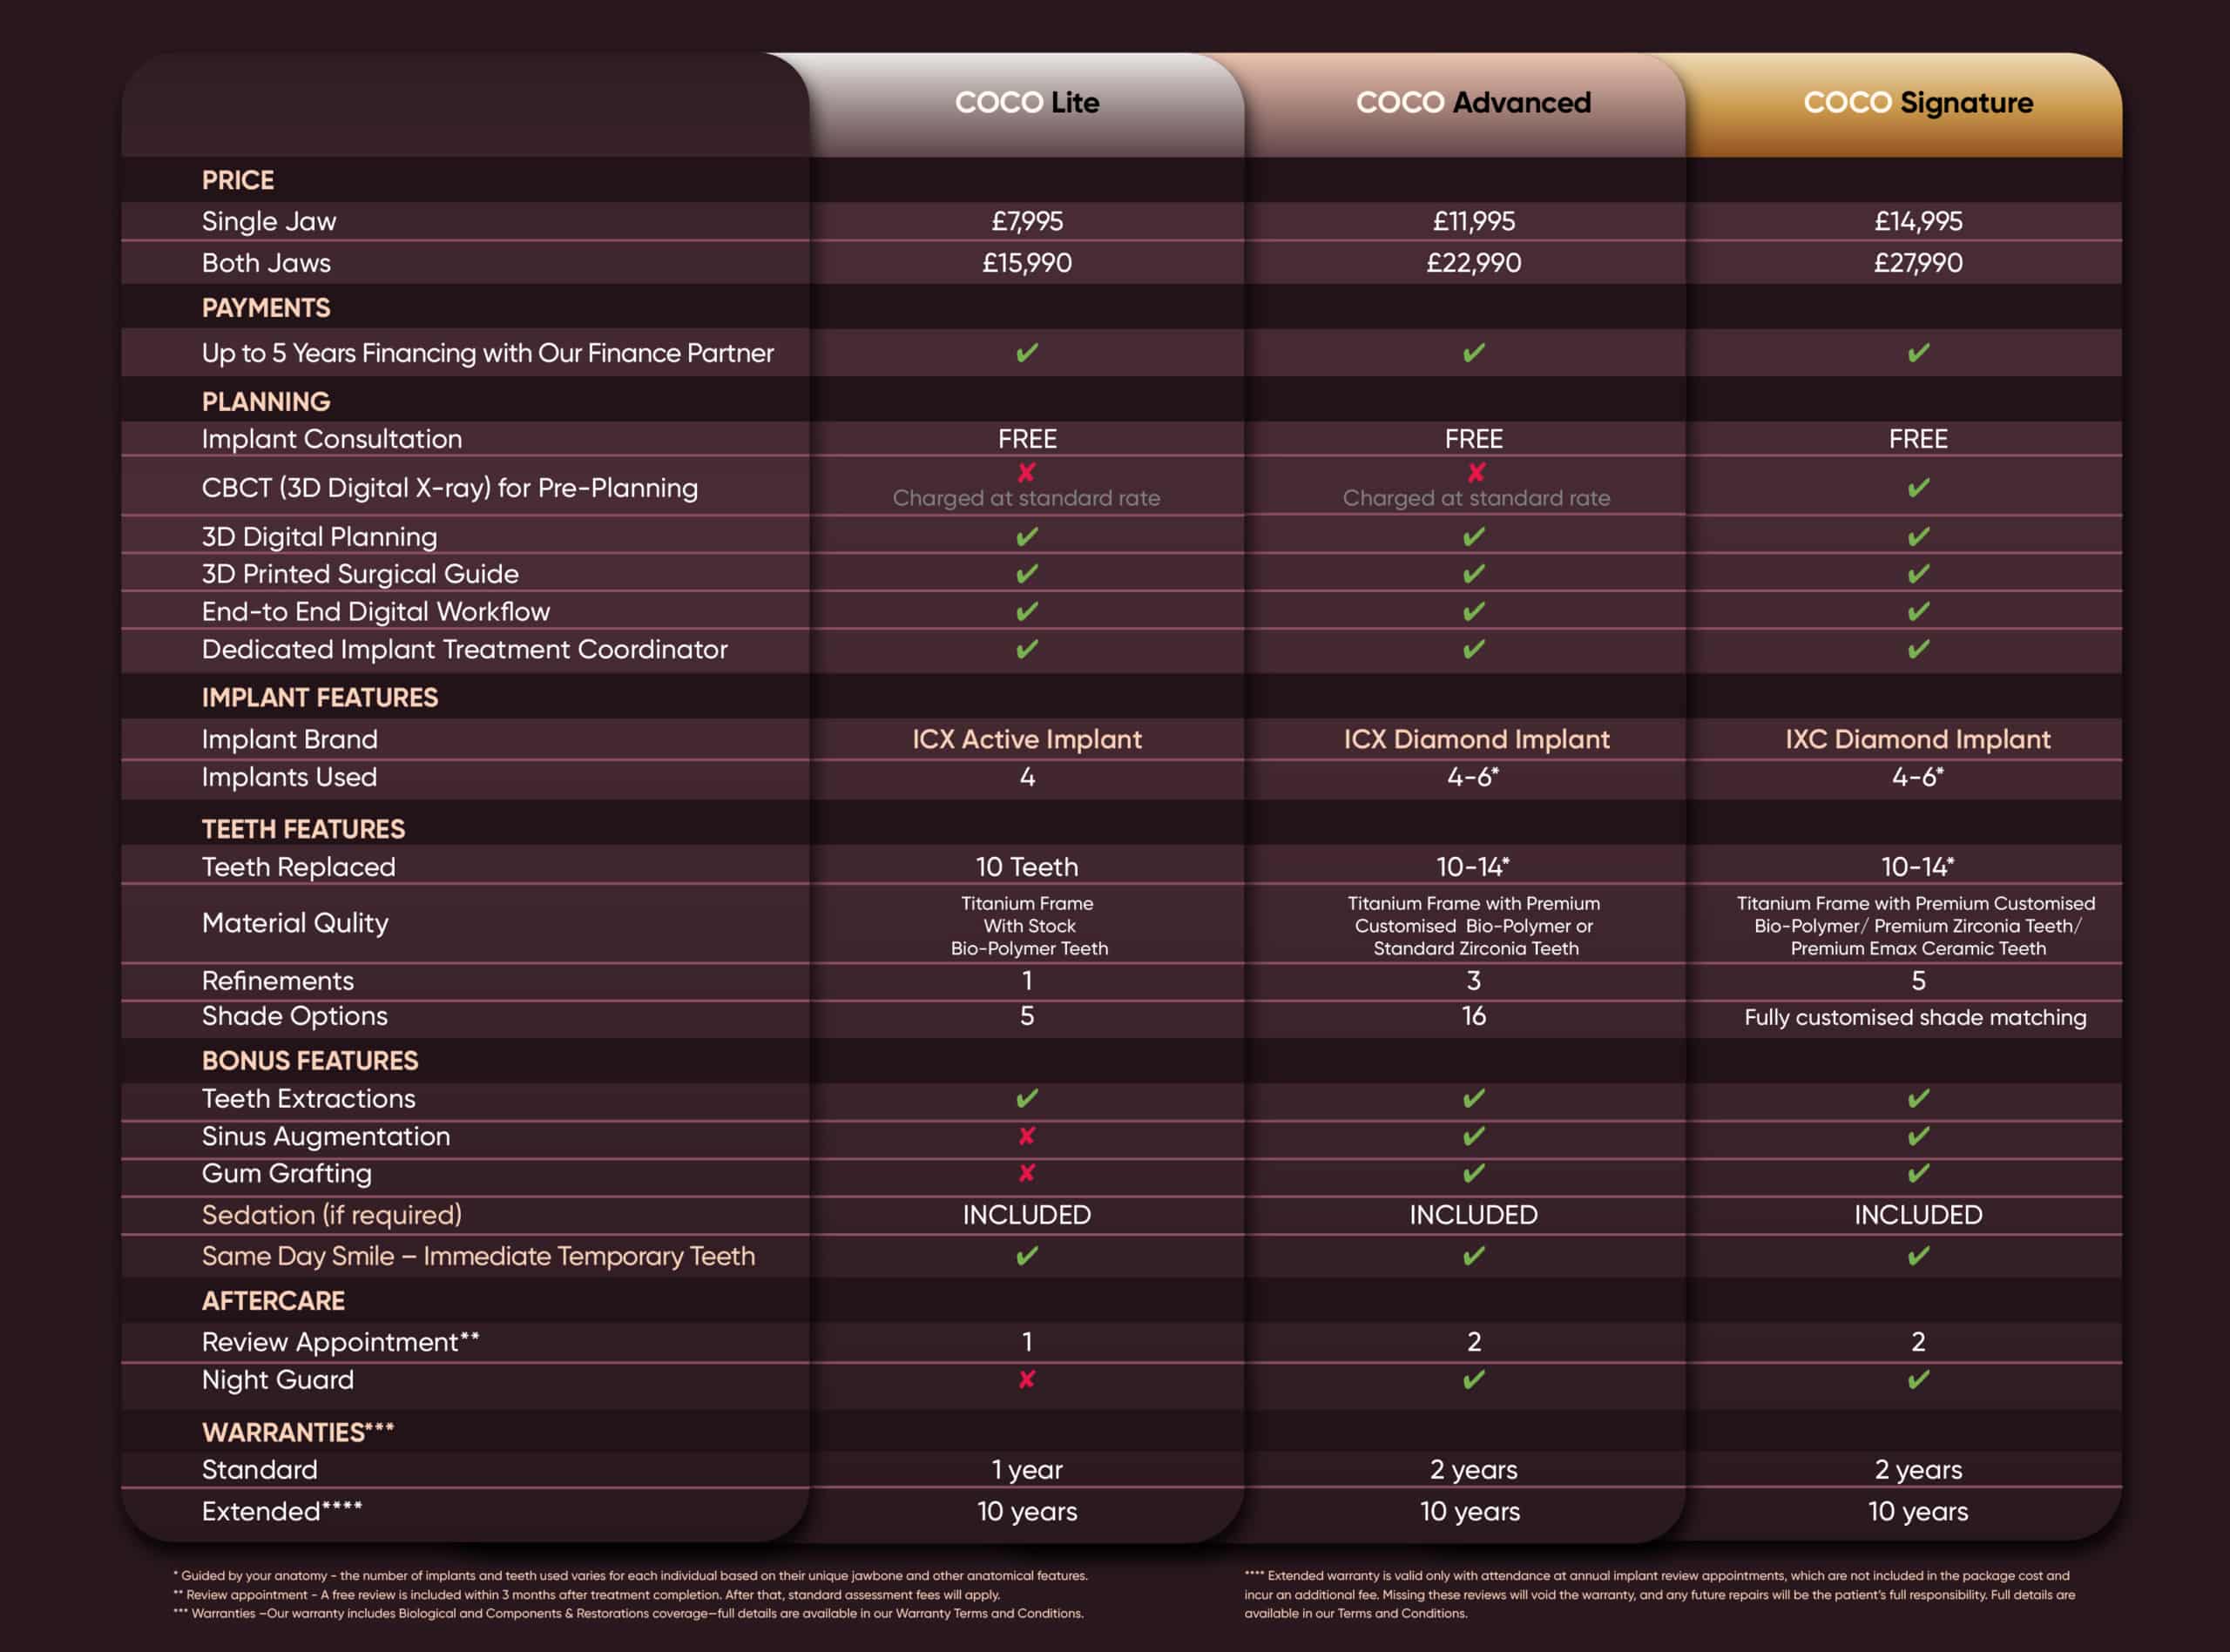Click Advanced check for 3D Printed Surgical Guide

(1473, 574)
